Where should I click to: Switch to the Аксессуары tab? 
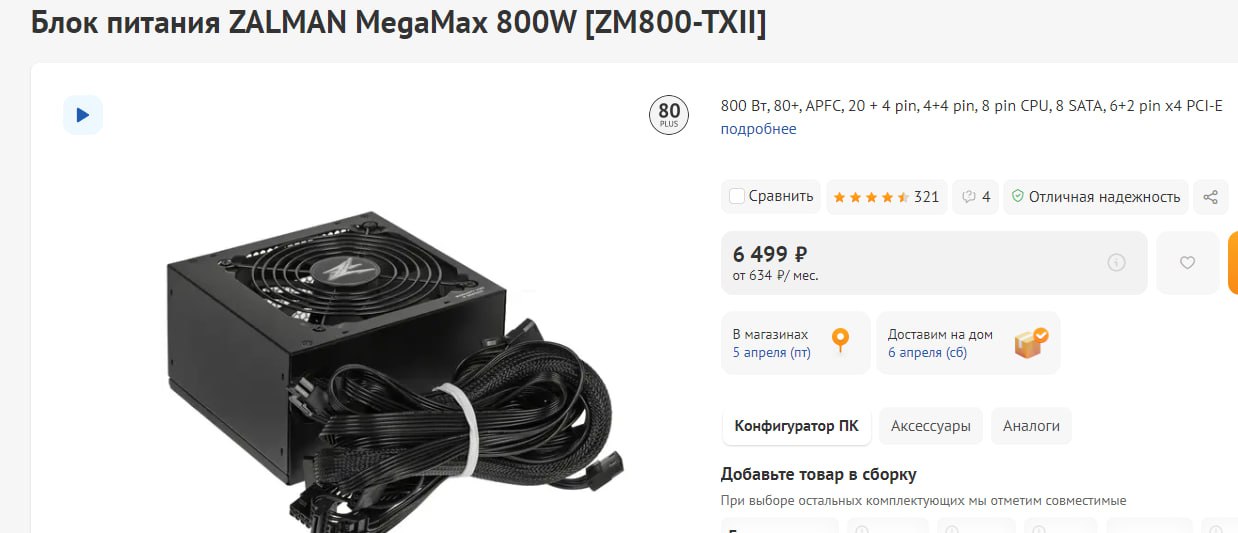click(x=931, y=426)
